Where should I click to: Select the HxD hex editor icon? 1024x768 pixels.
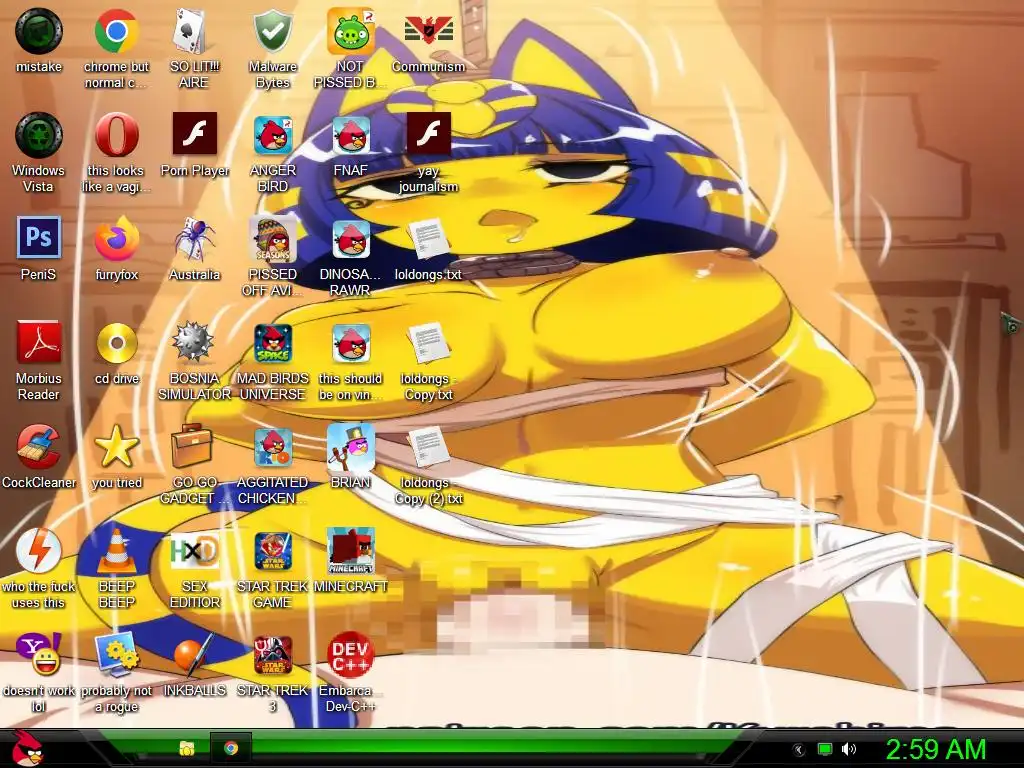[194, 551]
